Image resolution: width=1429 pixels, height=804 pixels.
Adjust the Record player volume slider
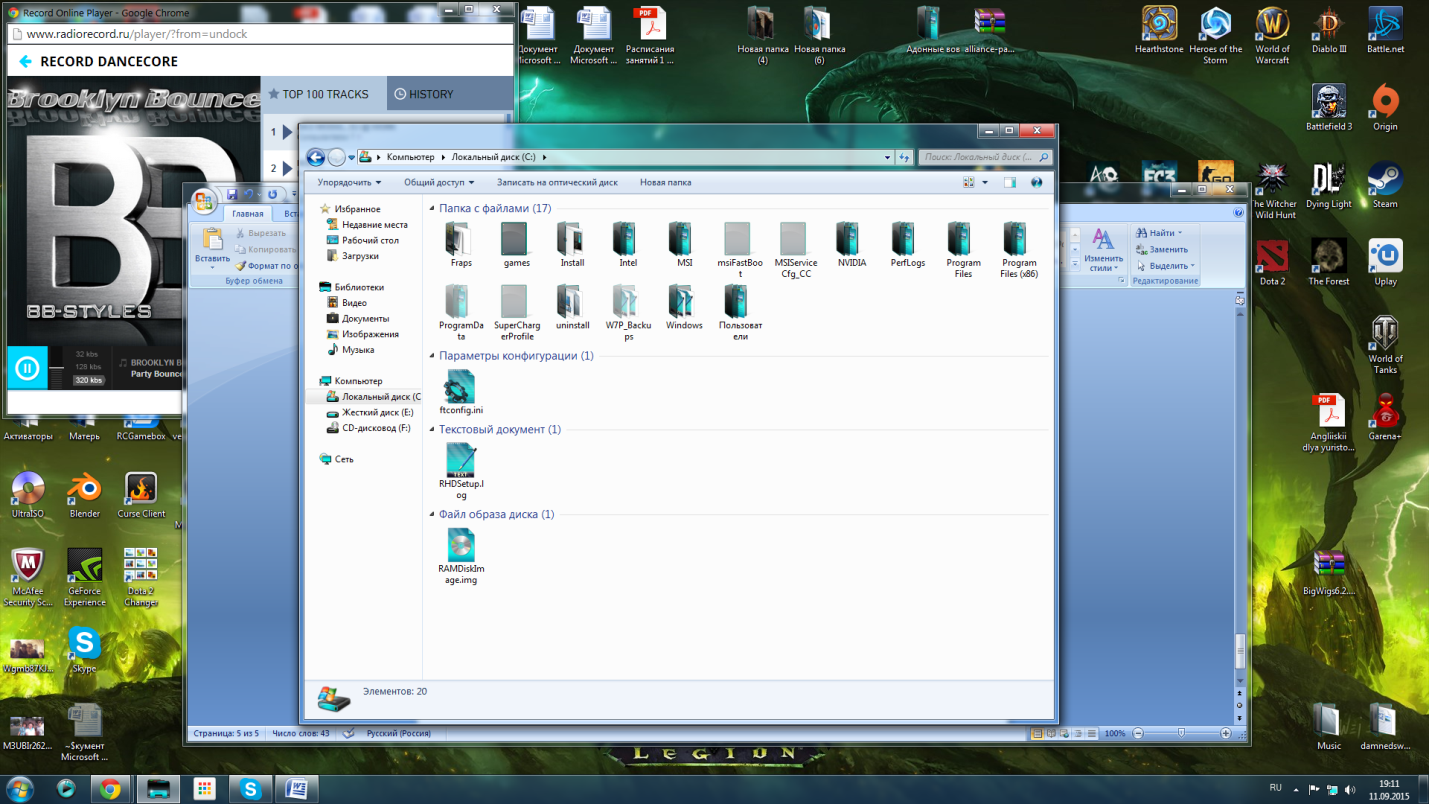click(x=57, y=368)
